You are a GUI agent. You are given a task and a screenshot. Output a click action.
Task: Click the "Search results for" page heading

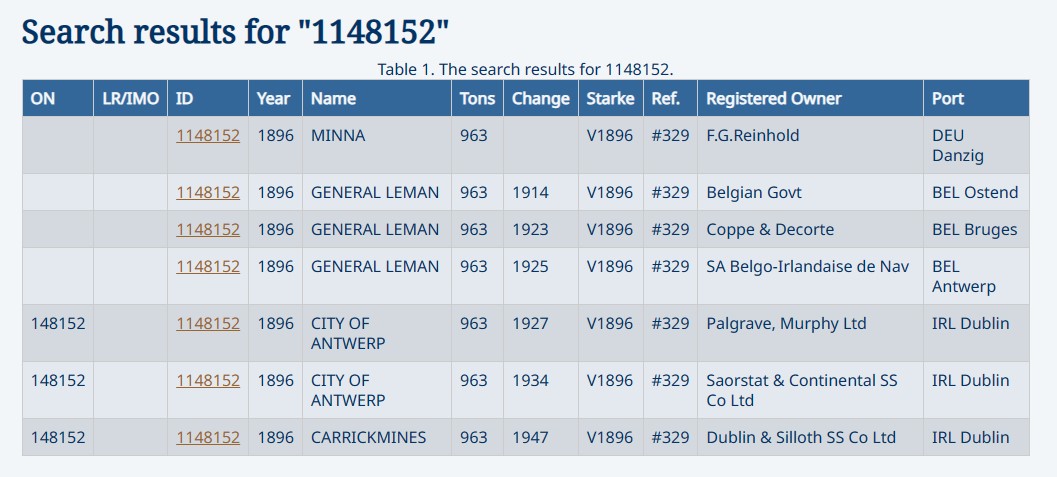pos(235,32)
